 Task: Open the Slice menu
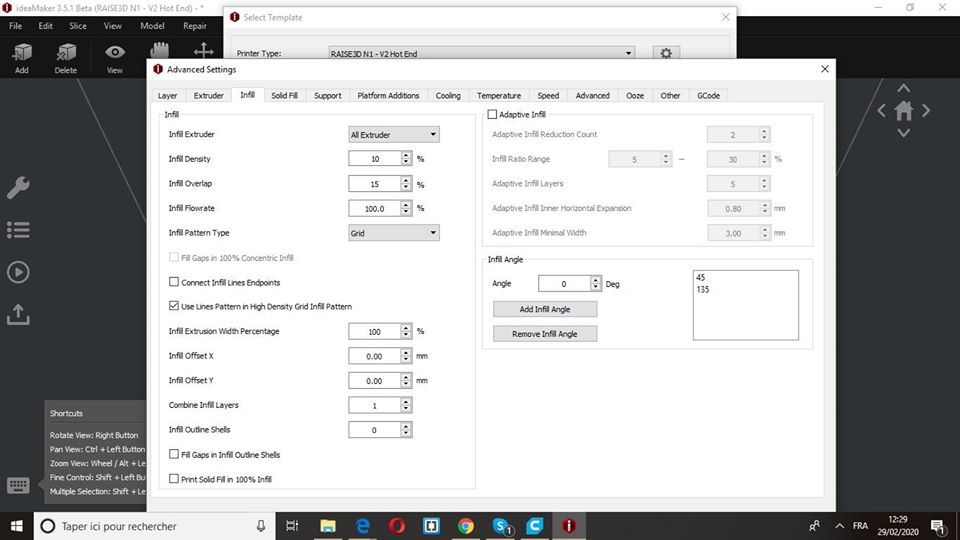coord(78,26)
